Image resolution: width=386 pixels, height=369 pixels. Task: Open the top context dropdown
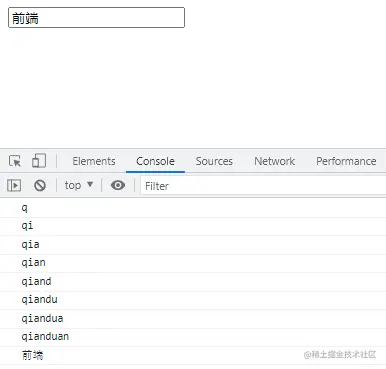coord(79,185)
